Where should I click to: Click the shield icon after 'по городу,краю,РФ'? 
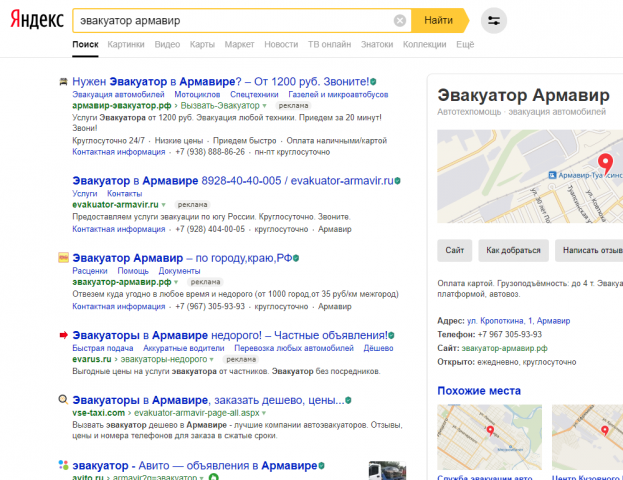pos(296,258)
